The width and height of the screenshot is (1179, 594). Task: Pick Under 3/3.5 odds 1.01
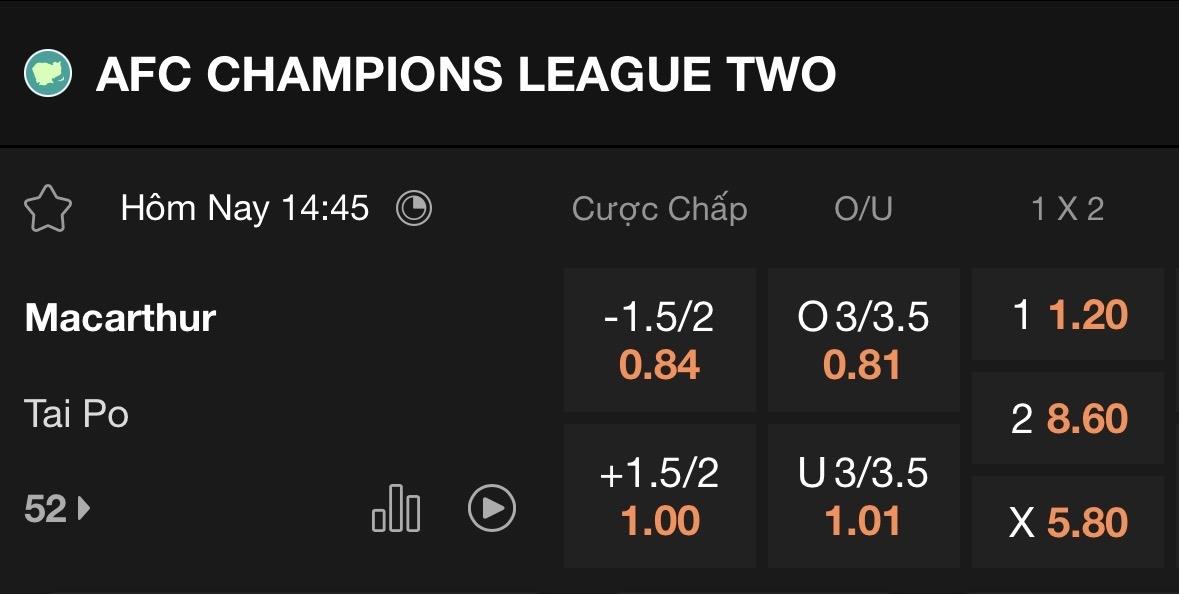tap(863, 496)
